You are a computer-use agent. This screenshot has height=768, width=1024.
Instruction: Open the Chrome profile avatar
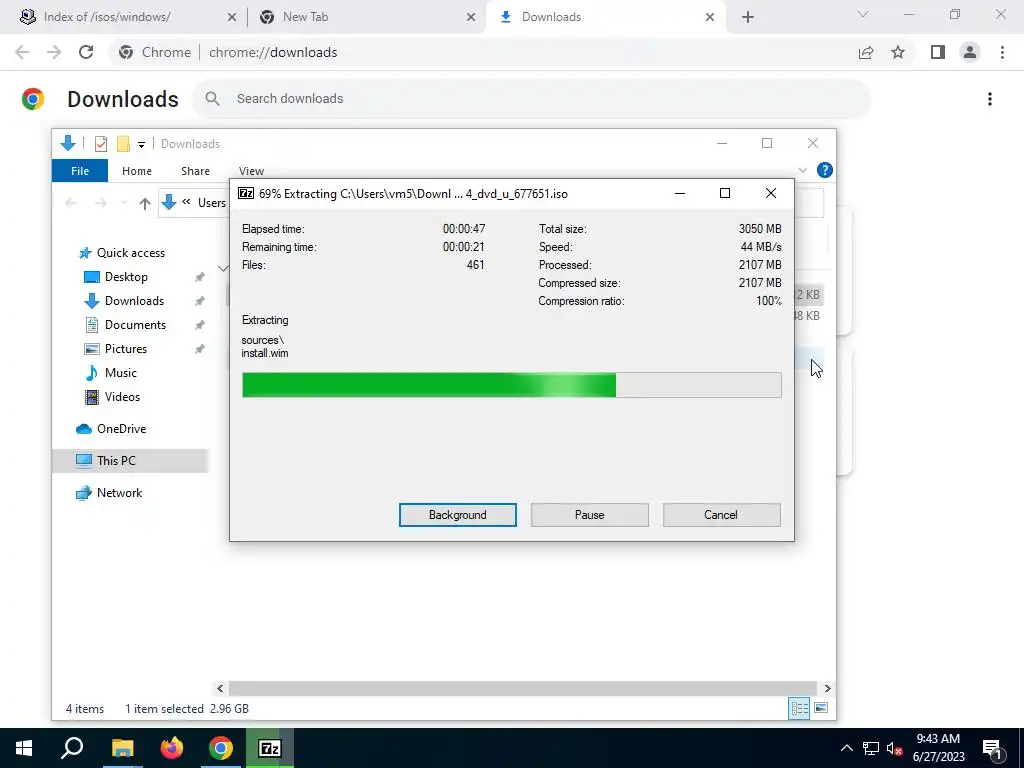pos(970,52)
